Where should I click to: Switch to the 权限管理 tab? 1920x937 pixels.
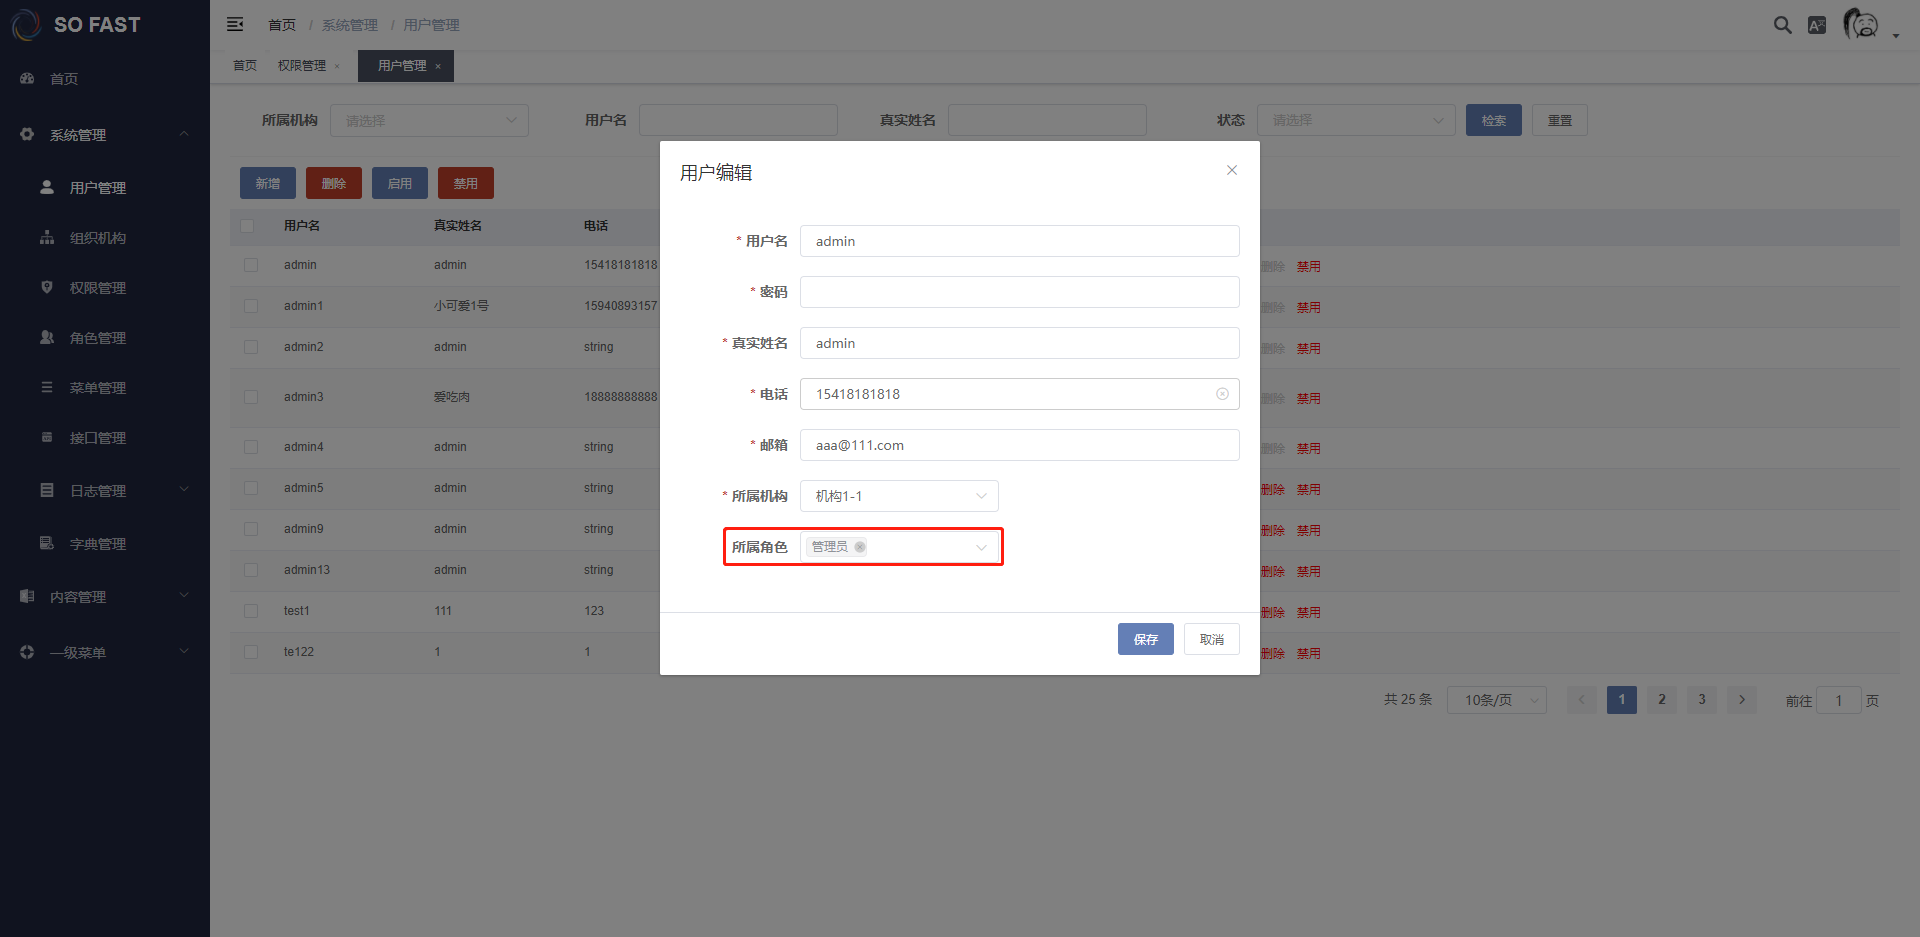[x=301, y=65]
